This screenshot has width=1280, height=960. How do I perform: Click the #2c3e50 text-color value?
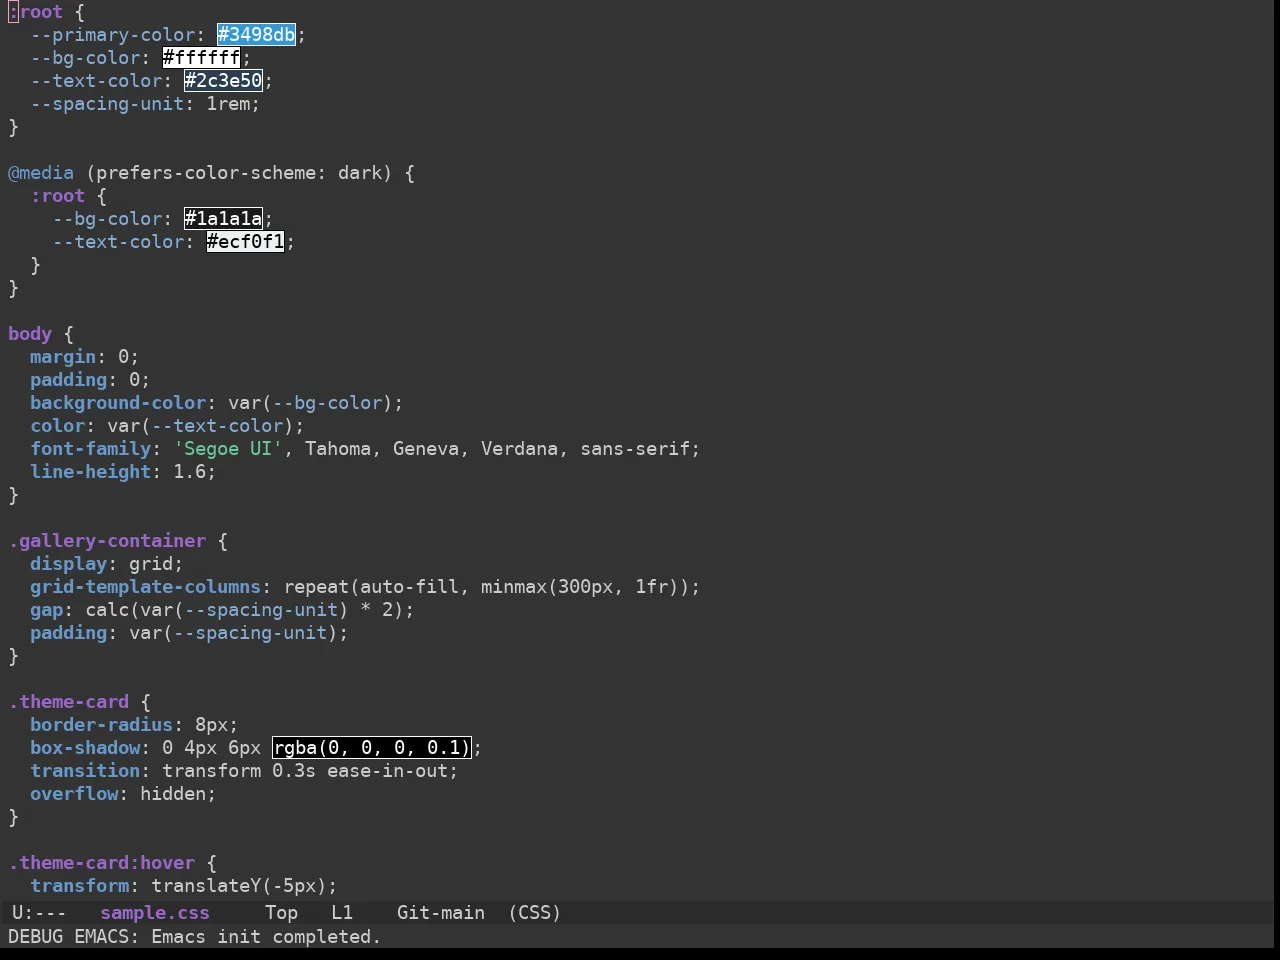(x=223, y=81)
